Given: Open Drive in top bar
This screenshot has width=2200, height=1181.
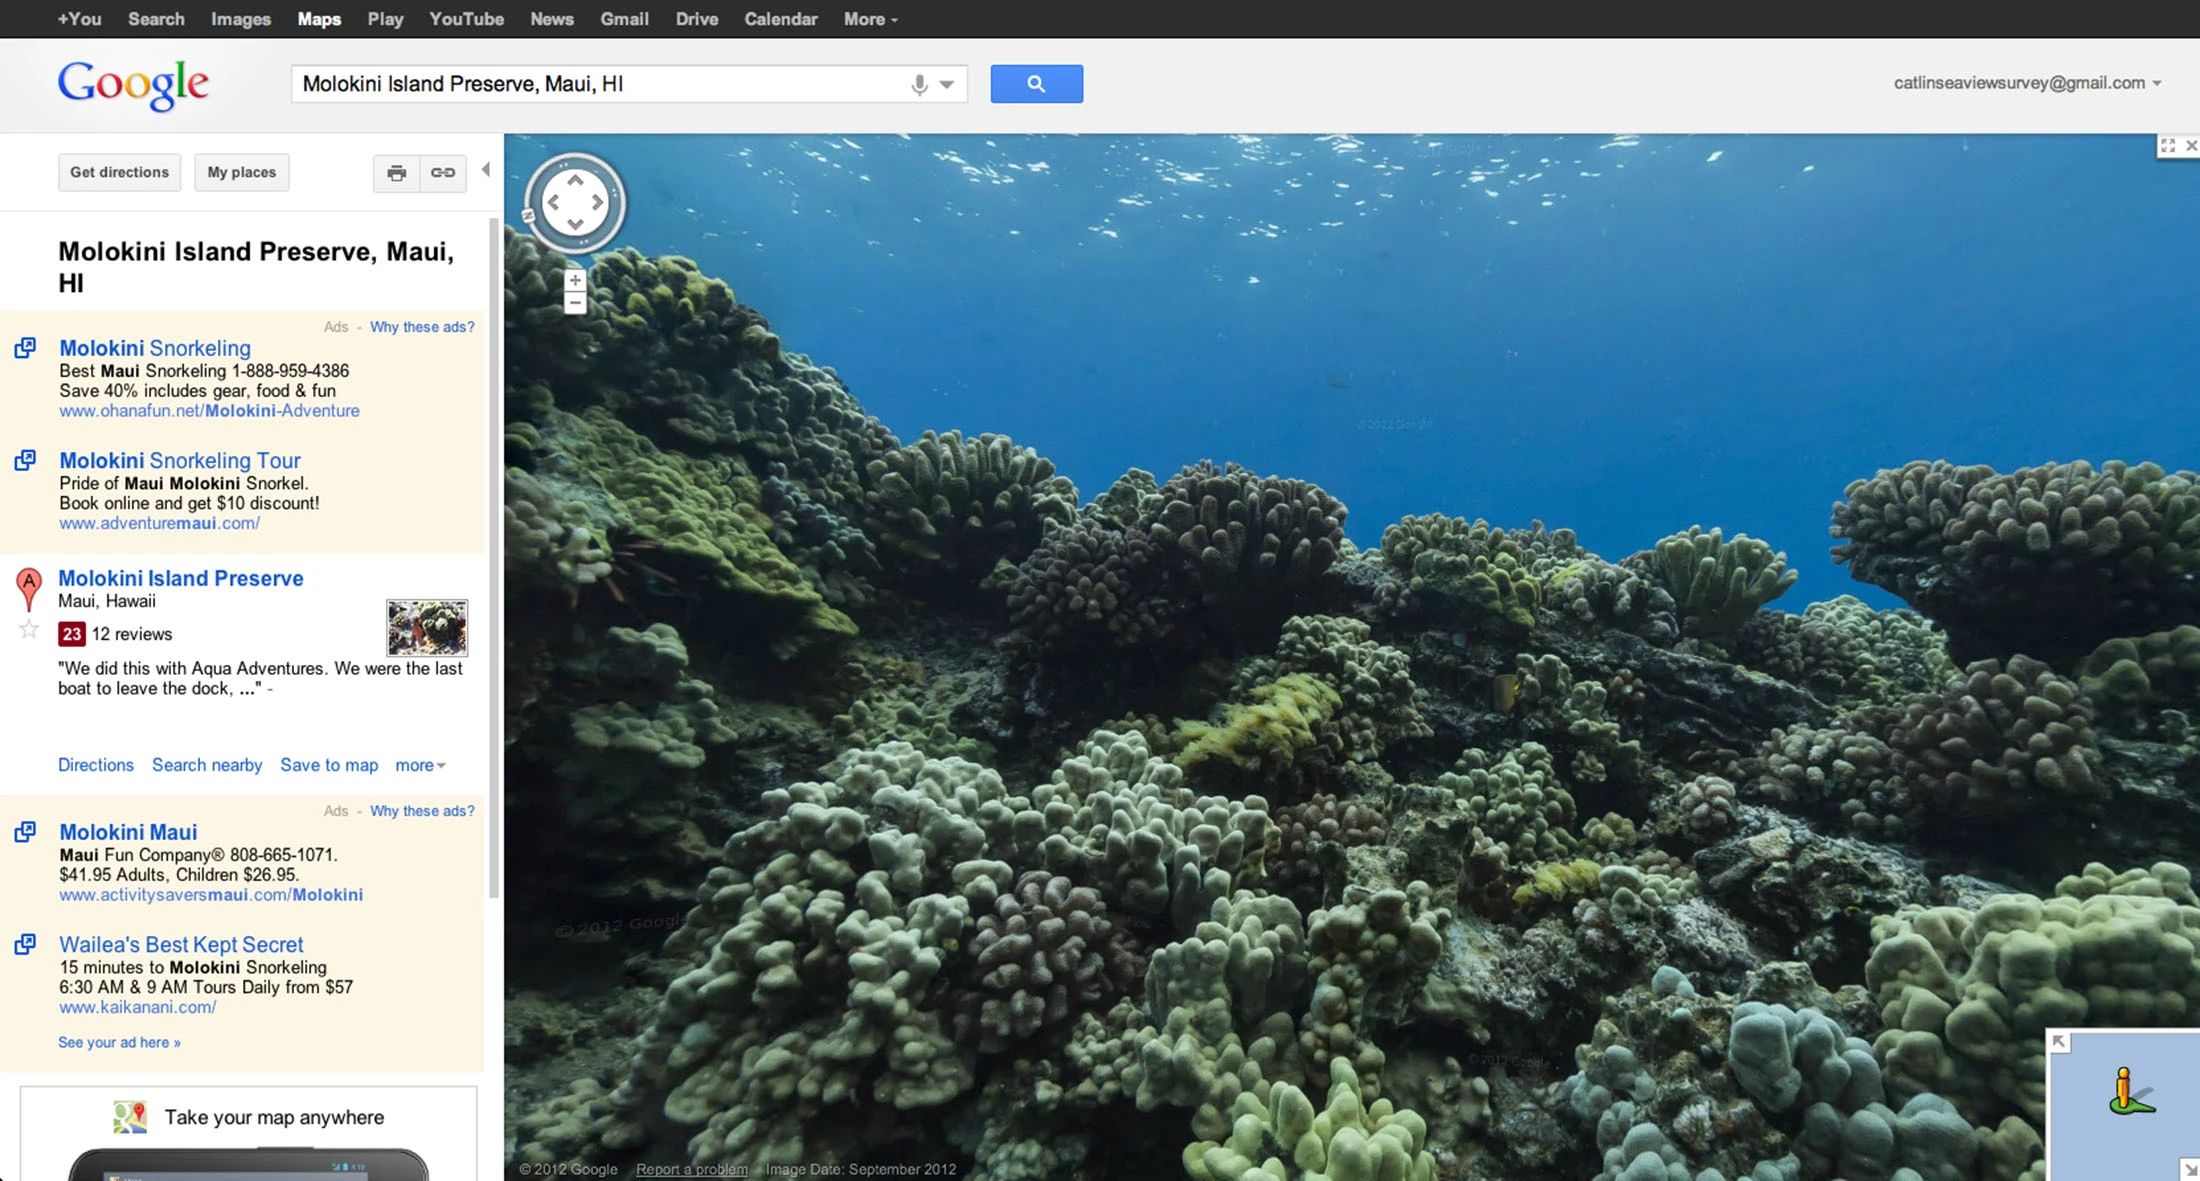Looking at the screenshot, I should pyautogui.click(x=697, y=19).
